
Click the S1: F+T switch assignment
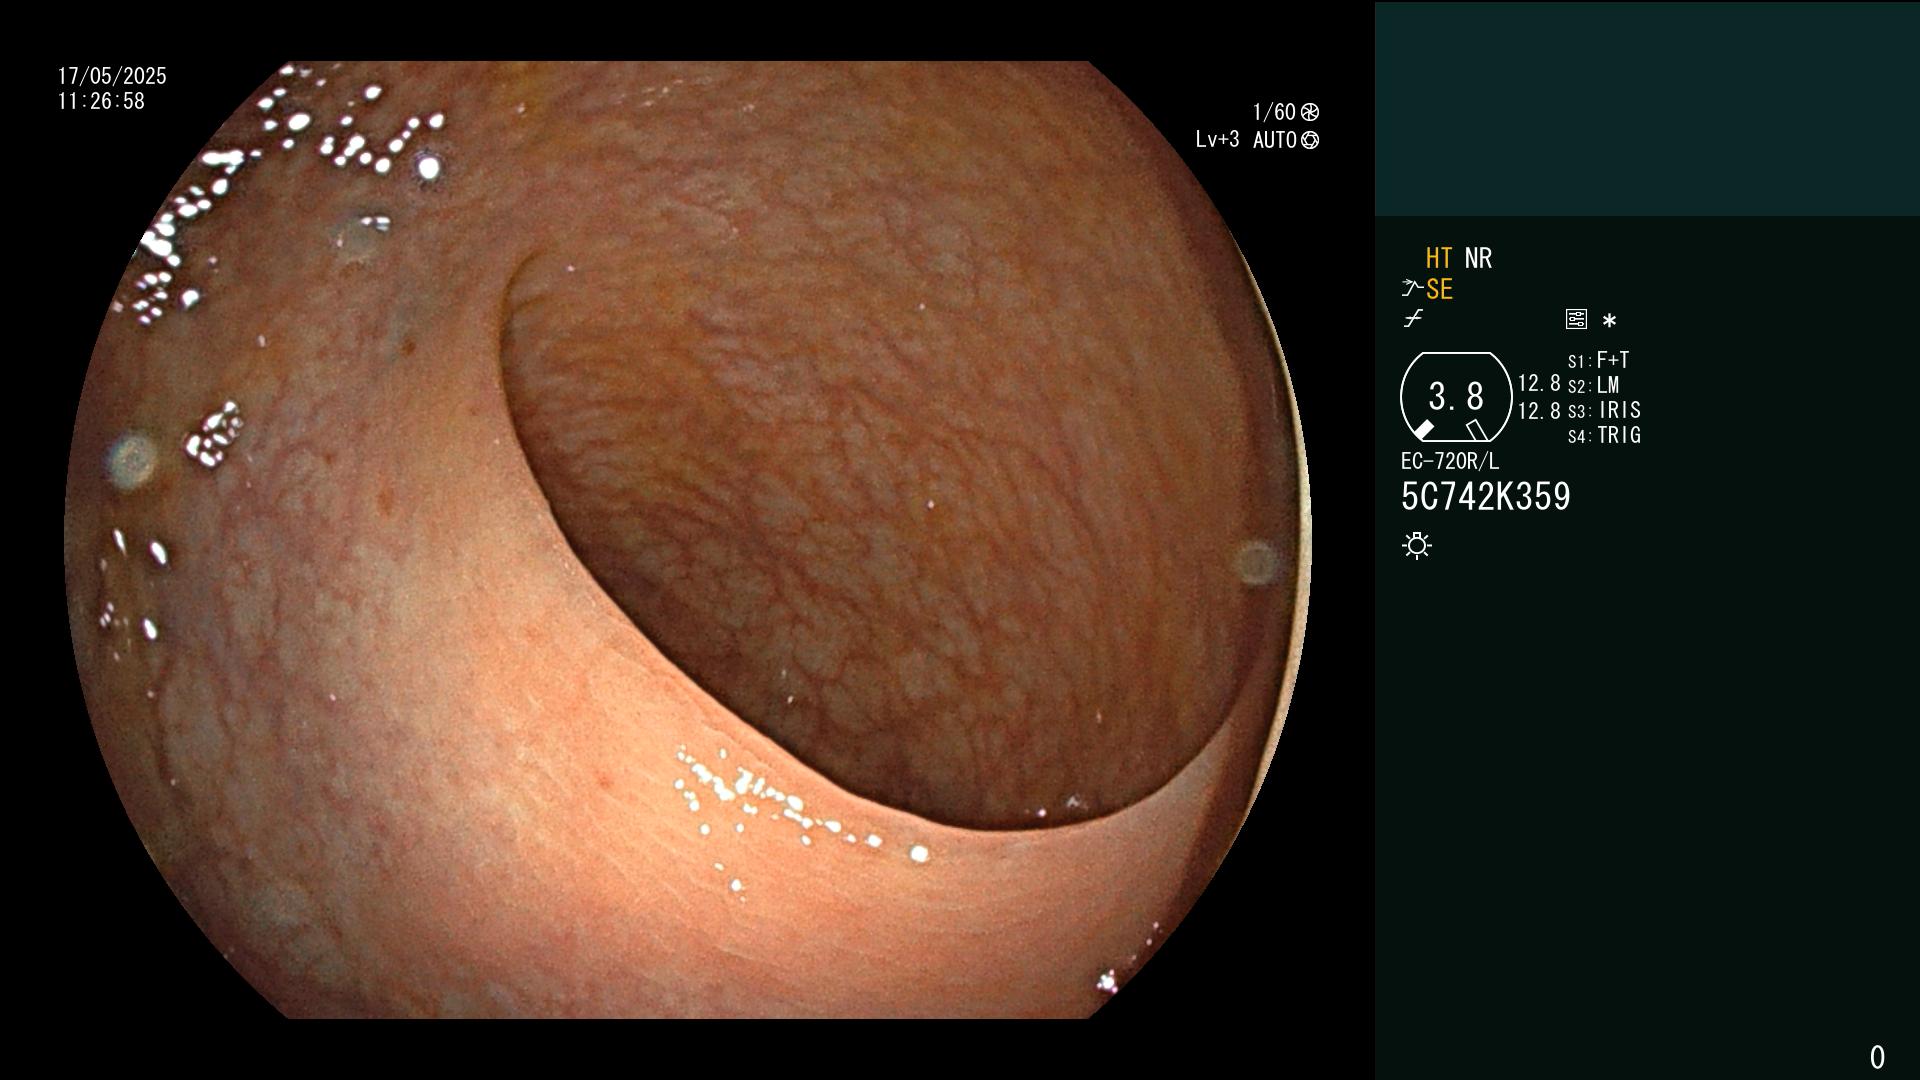tap(1599, 360)
